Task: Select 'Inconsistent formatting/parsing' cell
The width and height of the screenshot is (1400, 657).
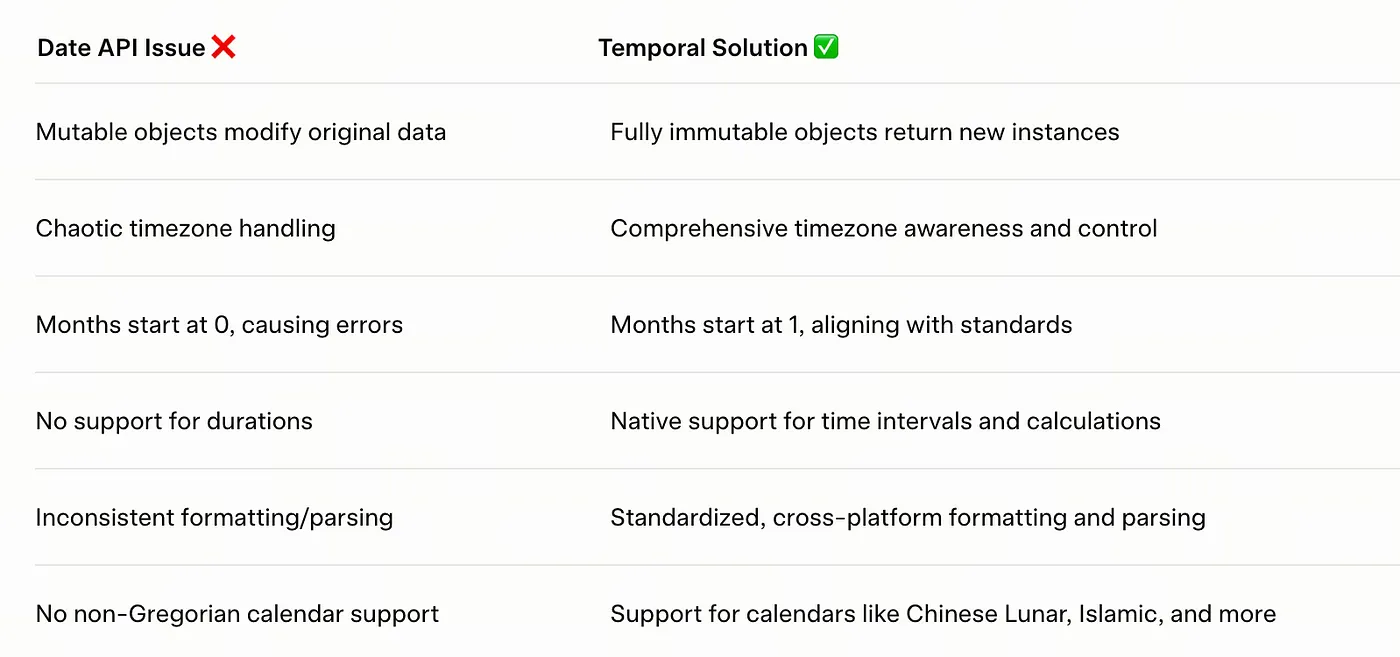Action: click(x=215, y=518)
